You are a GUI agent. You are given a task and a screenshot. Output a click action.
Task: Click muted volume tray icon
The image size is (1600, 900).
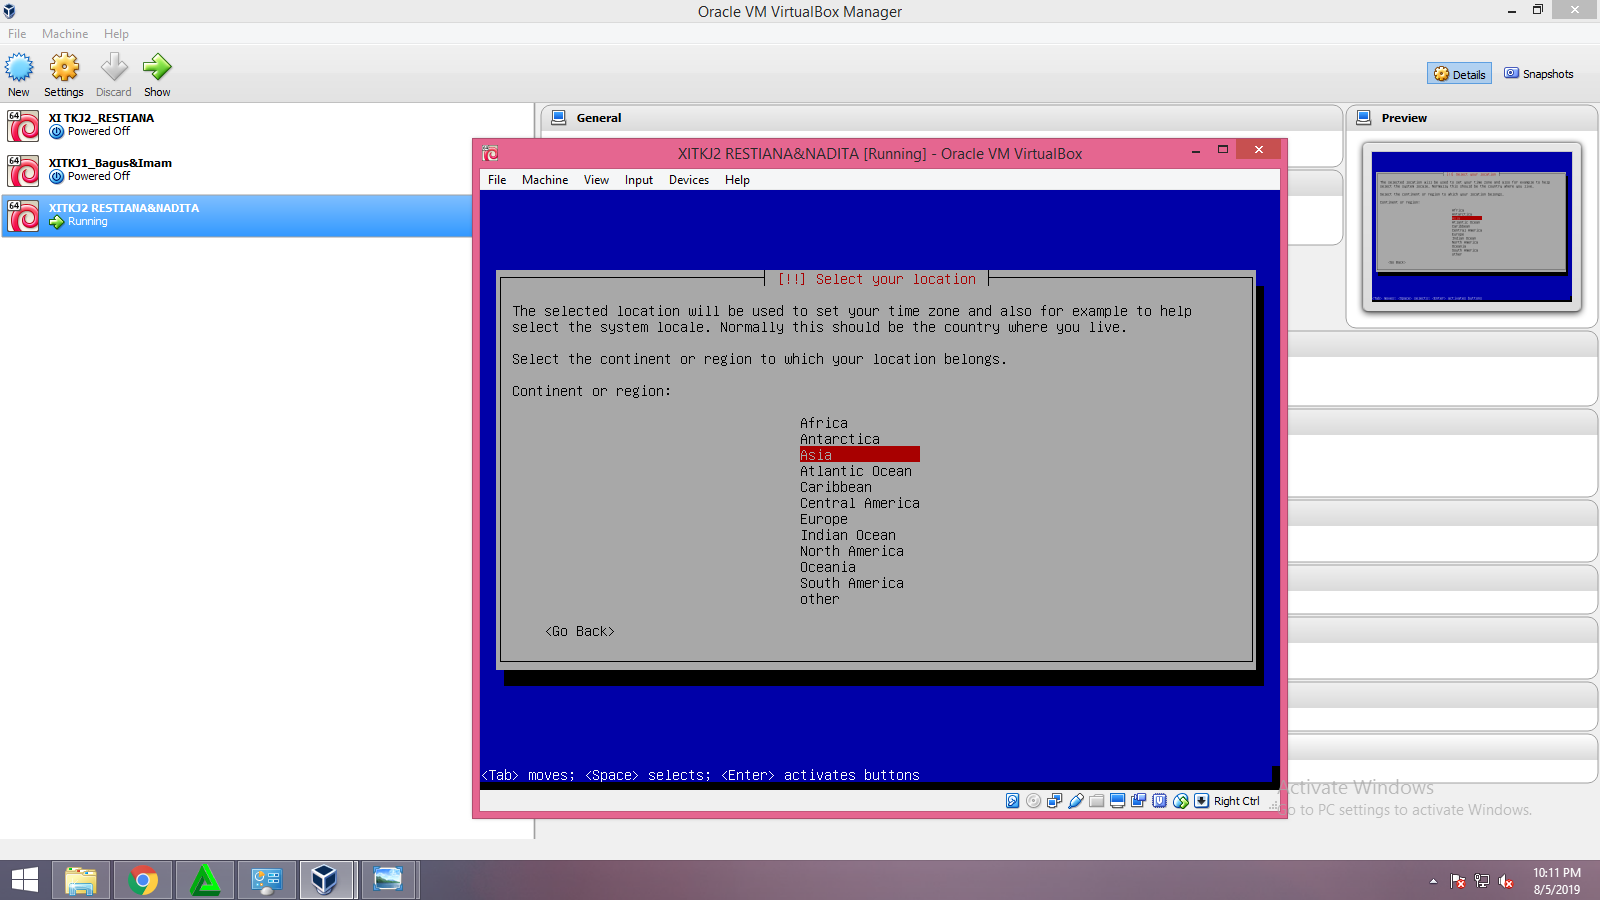point(1506,881)
